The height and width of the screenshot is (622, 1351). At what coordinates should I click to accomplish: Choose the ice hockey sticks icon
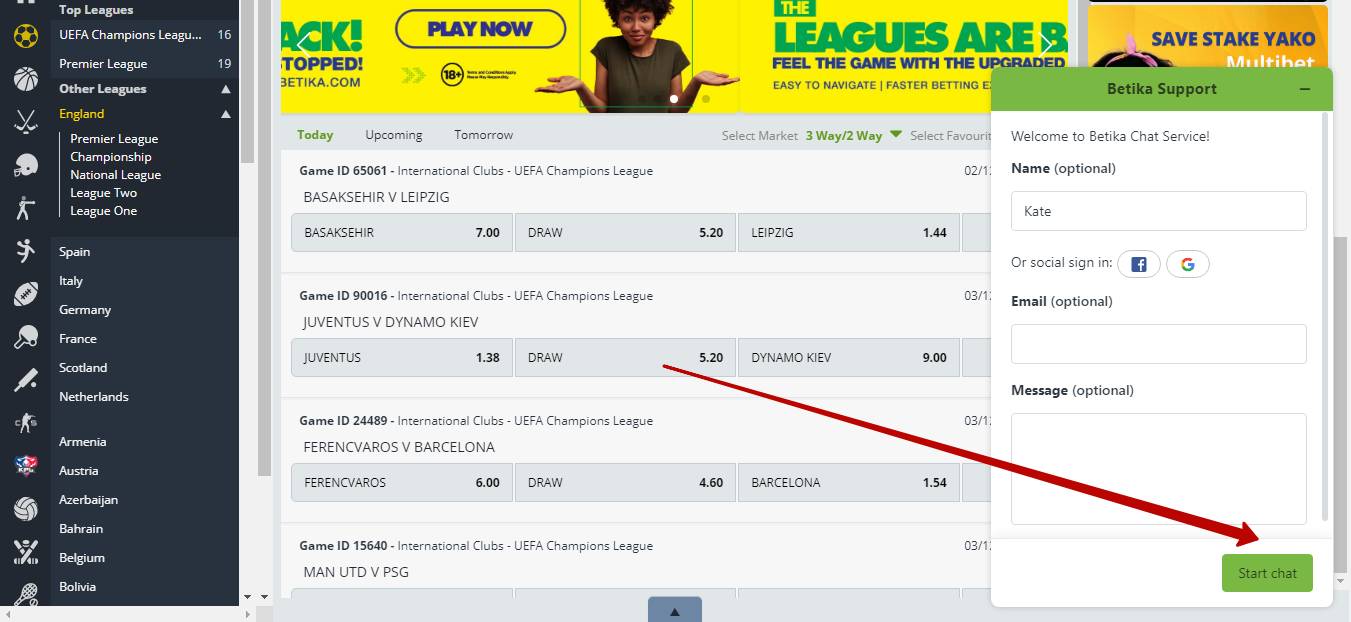(x=26, y=122)
